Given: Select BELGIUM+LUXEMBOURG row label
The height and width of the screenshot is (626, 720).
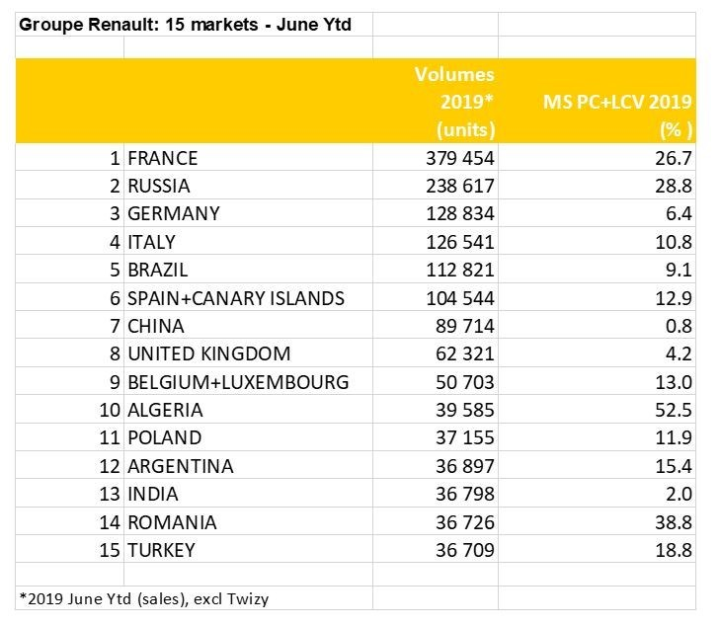Looking at the screenshot, I should pos(238,382).
